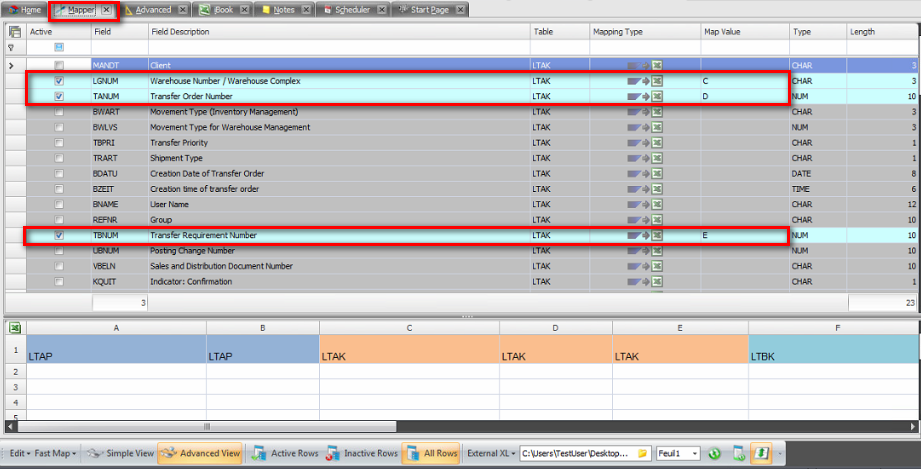Show only Inactive Rows

pyautogui.click(x=364, y=453)
